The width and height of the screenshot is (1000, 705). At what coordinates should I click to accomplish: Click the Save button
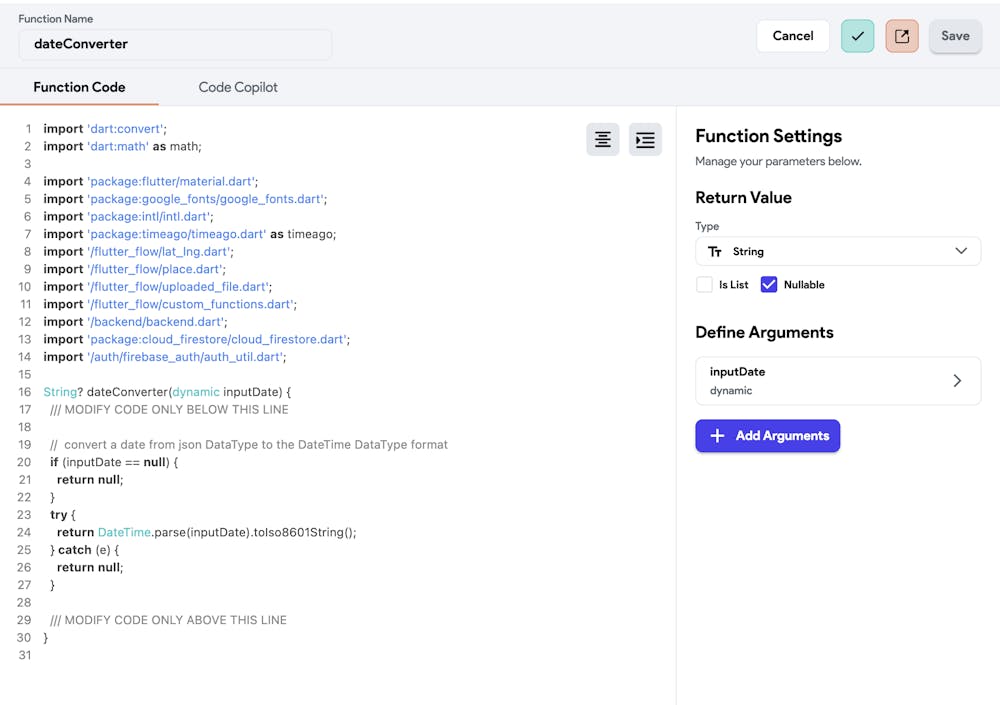coord(955,36)
